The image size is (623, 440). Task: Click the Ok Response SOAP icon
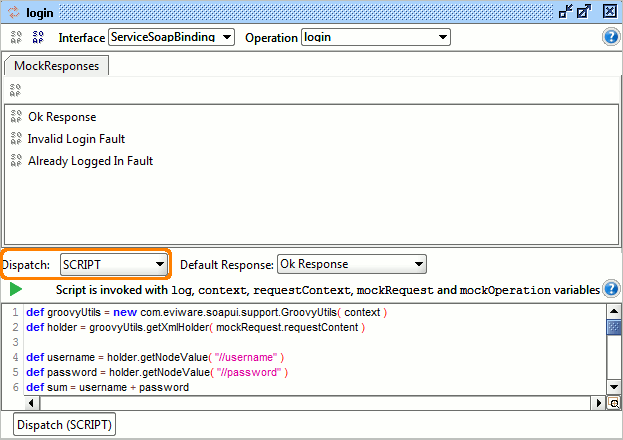click(16, 116)
